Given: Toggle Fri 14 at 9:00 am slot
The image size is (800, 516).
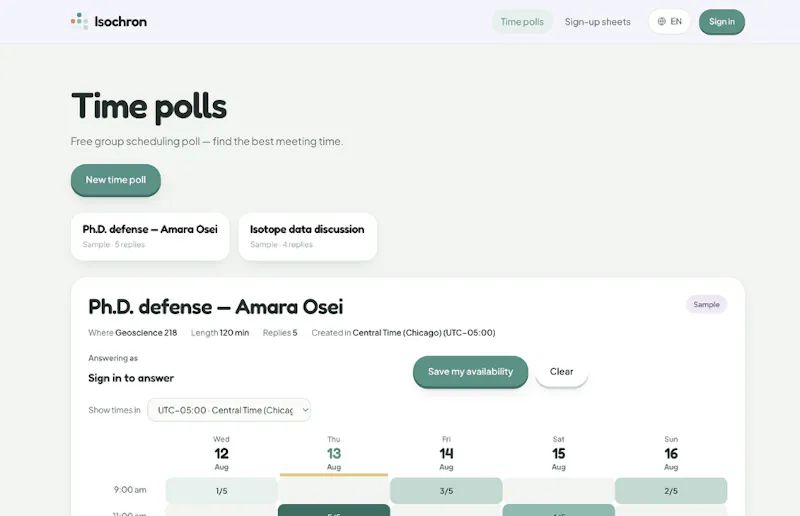Looking at the screenshot, I should 446,491.
